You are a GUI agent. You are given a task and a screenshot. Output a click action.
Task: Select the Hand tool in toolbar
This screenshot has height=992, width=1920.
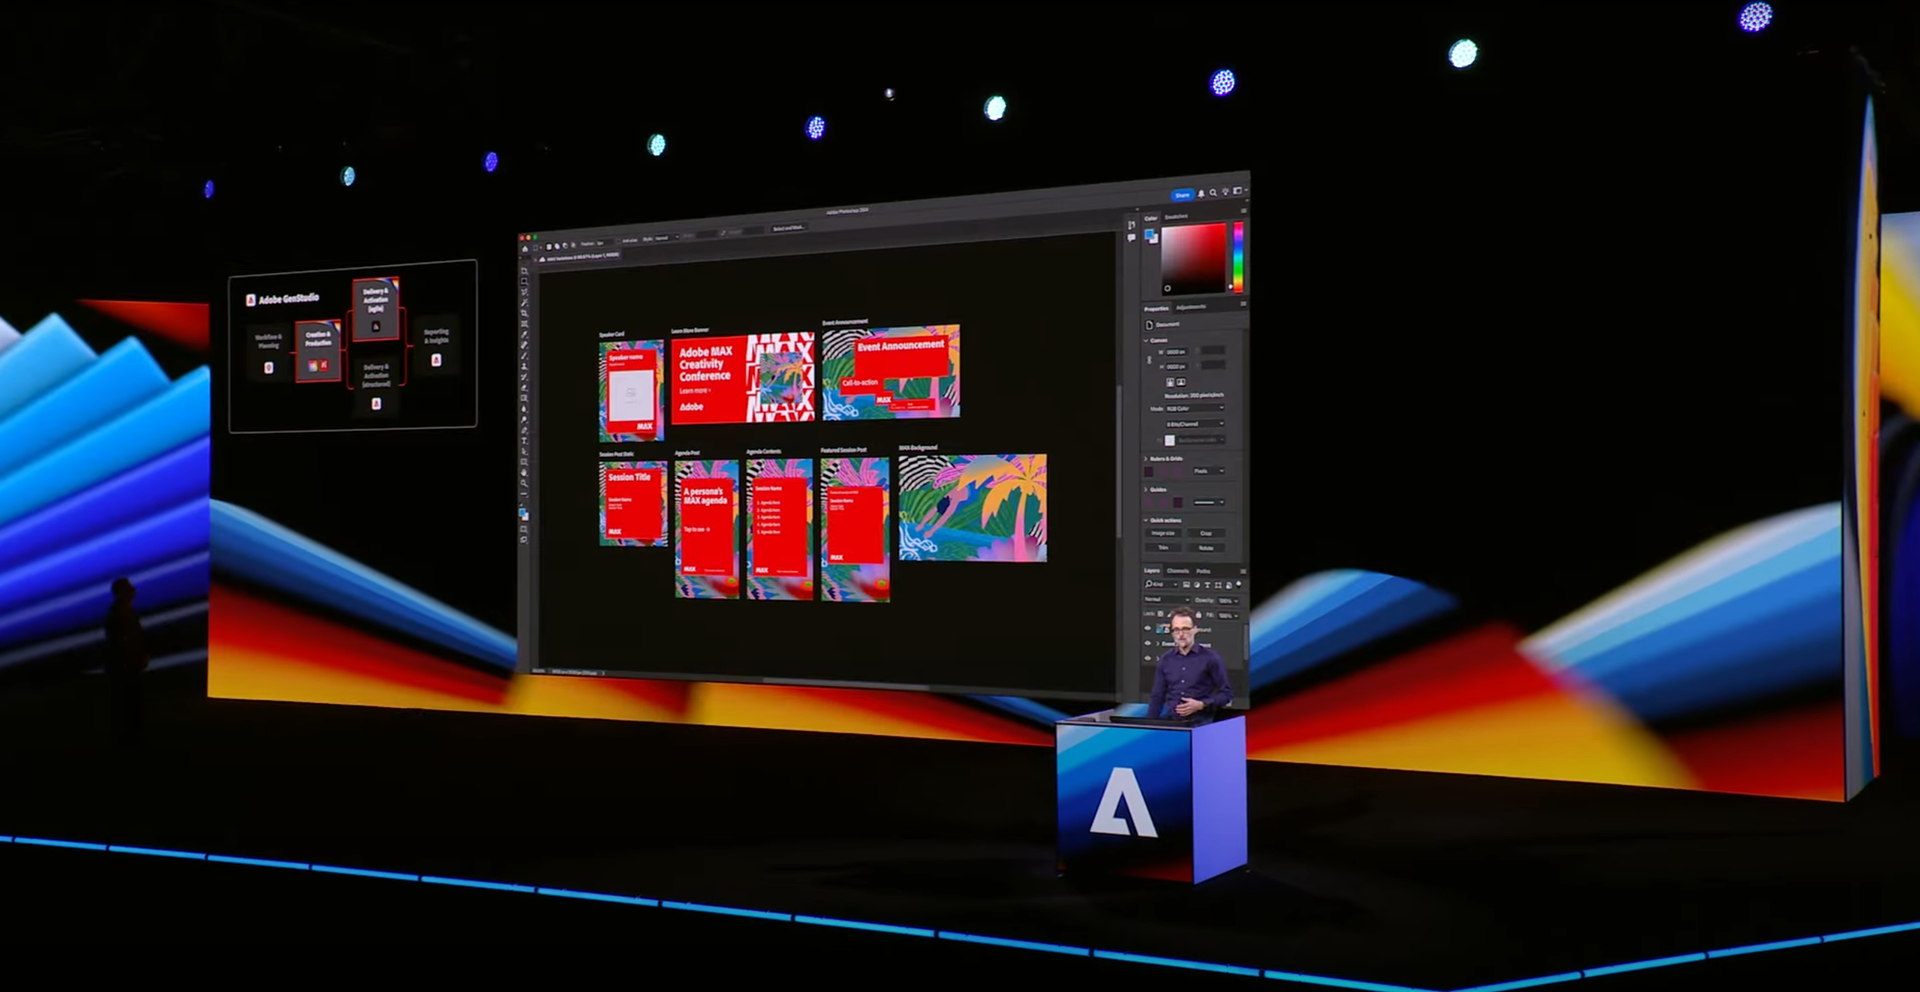click(524, 473)
